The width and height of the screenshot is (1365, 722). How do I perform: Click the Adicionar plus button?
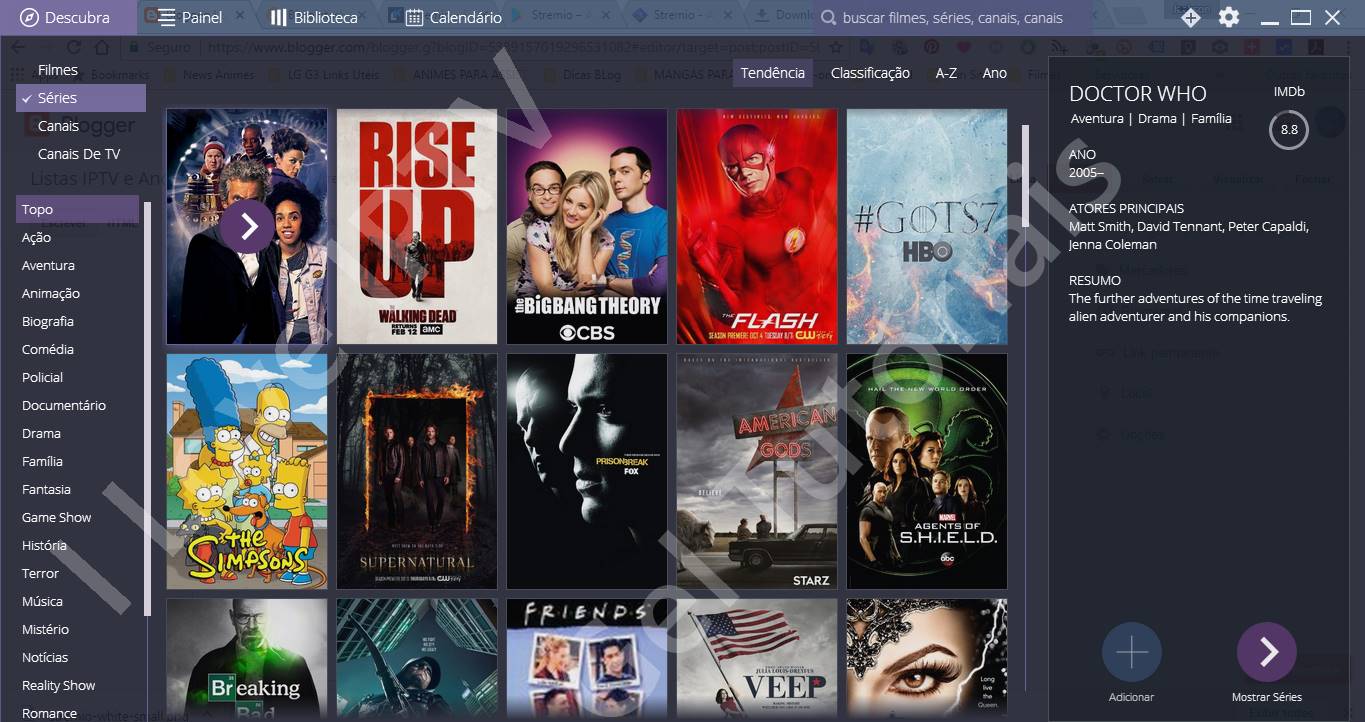click(1132, 652)
